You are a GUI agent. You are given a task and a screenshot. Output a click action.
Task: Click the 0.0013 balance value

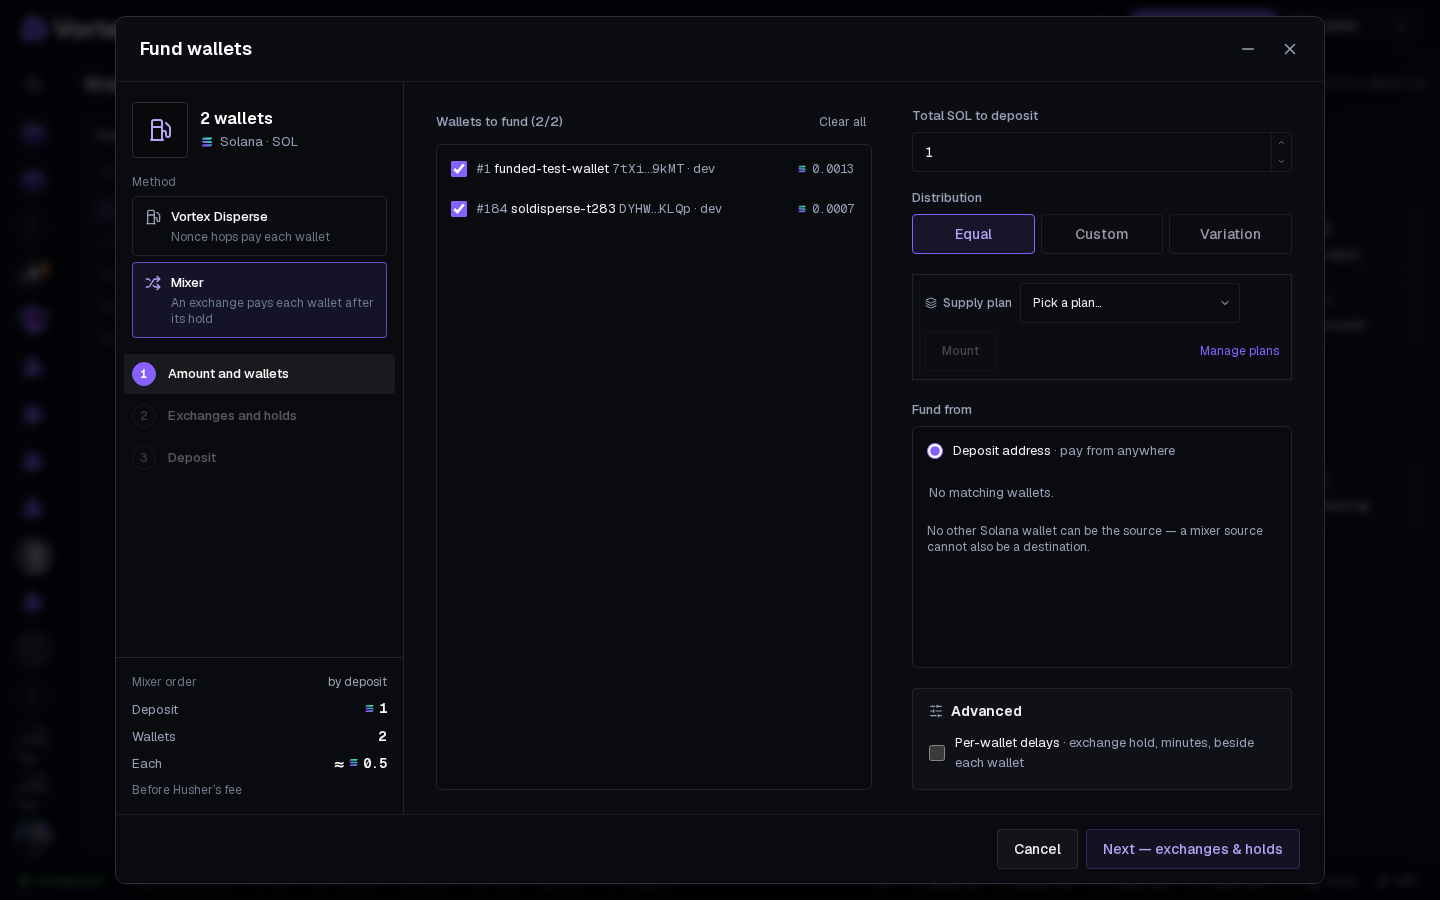coord(833,169)
